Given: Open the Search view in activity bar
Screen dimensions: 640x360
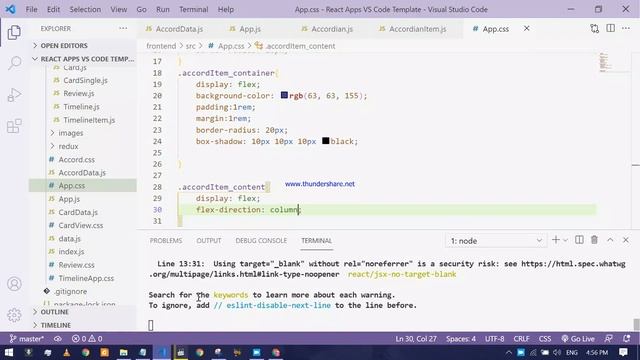Looking at the screenshot, I should click(14, 63).
